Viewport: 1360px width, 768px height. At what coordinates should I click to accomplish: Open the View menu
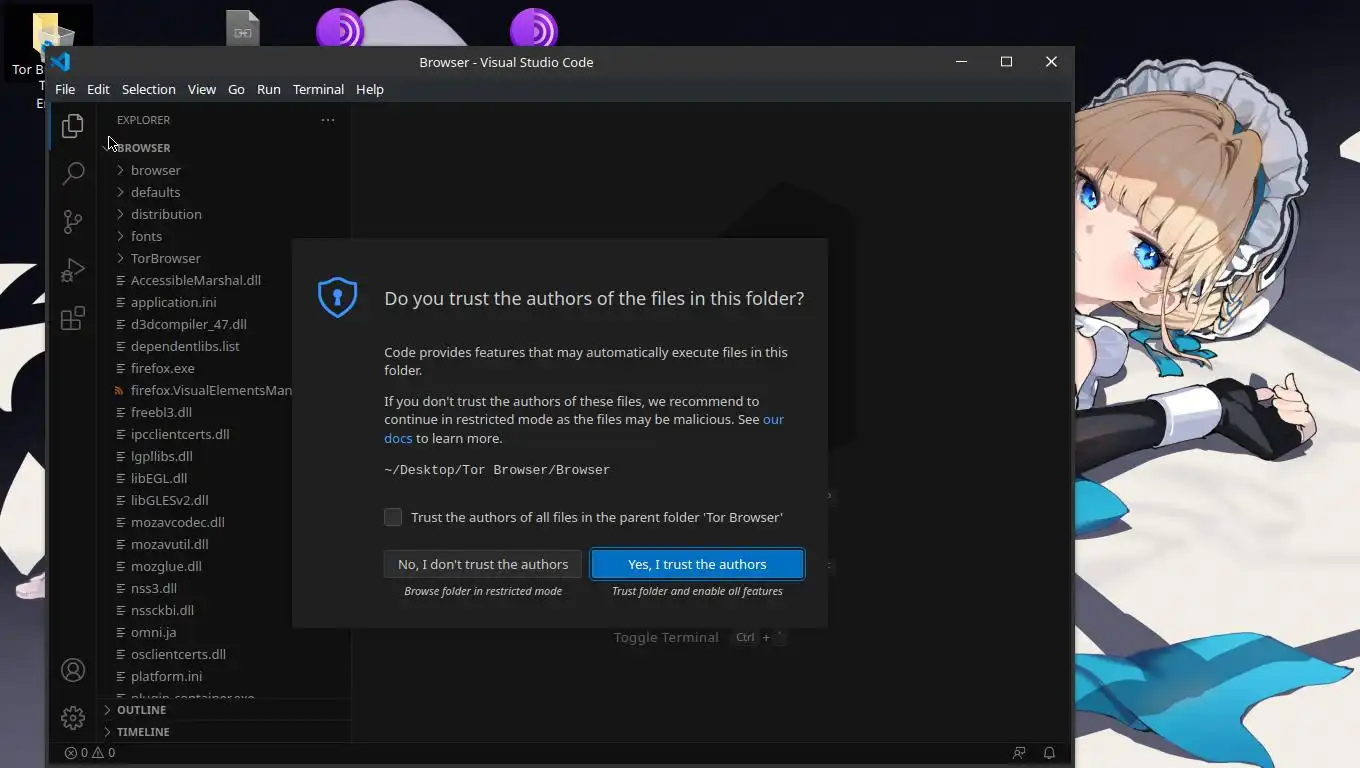tap(201, 89)
